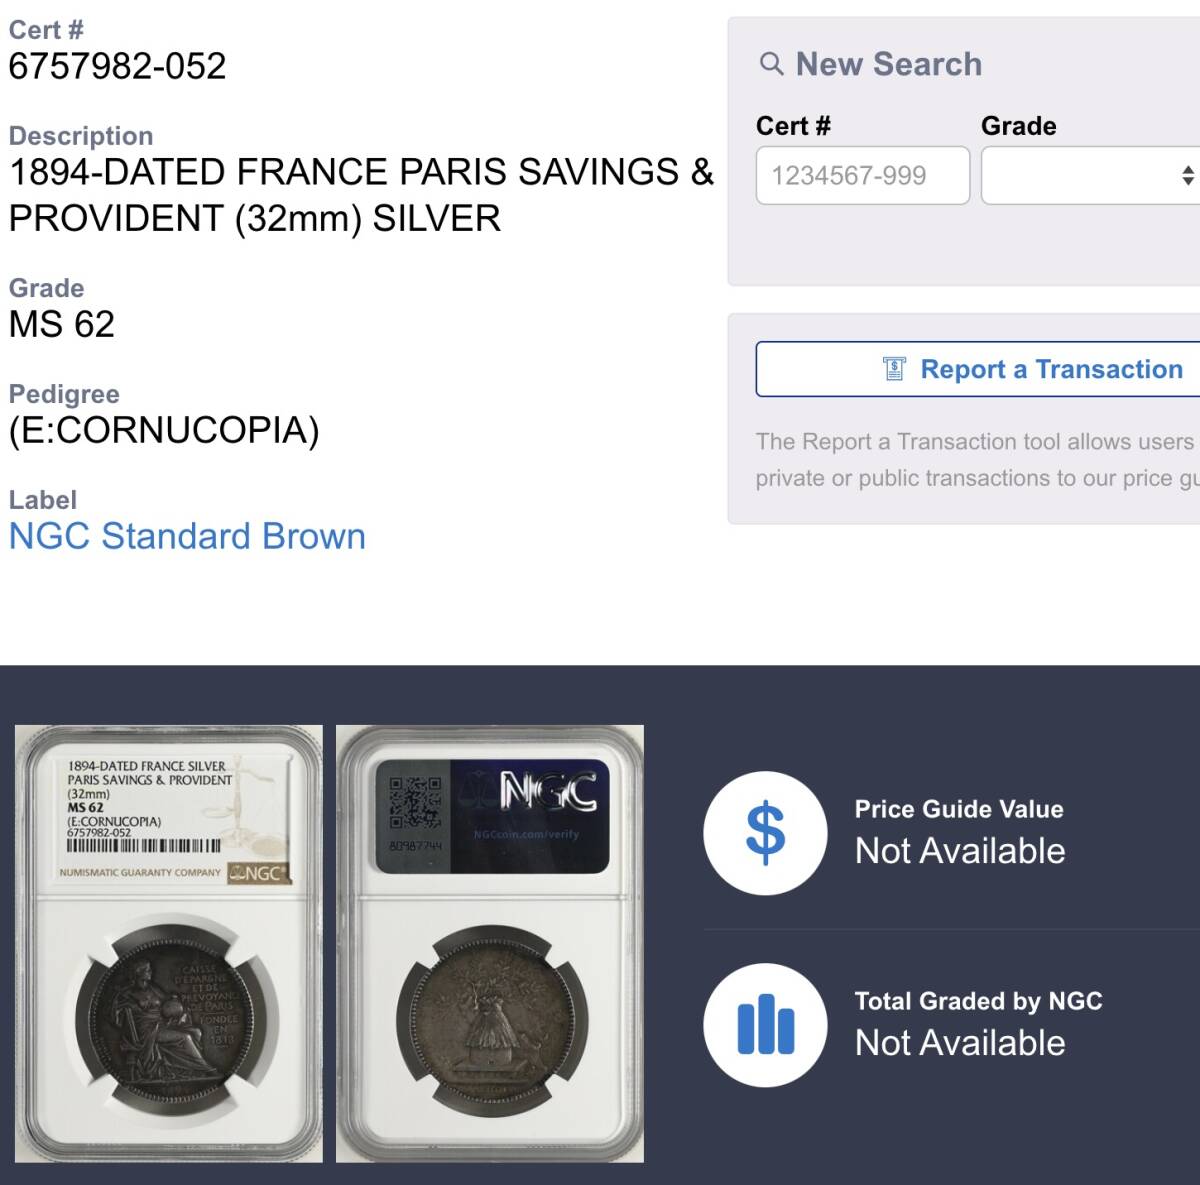Click the Price Guide Value text
Image resolution: width=1200 pixels, height=1185 pixels.
[x=959, y=809]
